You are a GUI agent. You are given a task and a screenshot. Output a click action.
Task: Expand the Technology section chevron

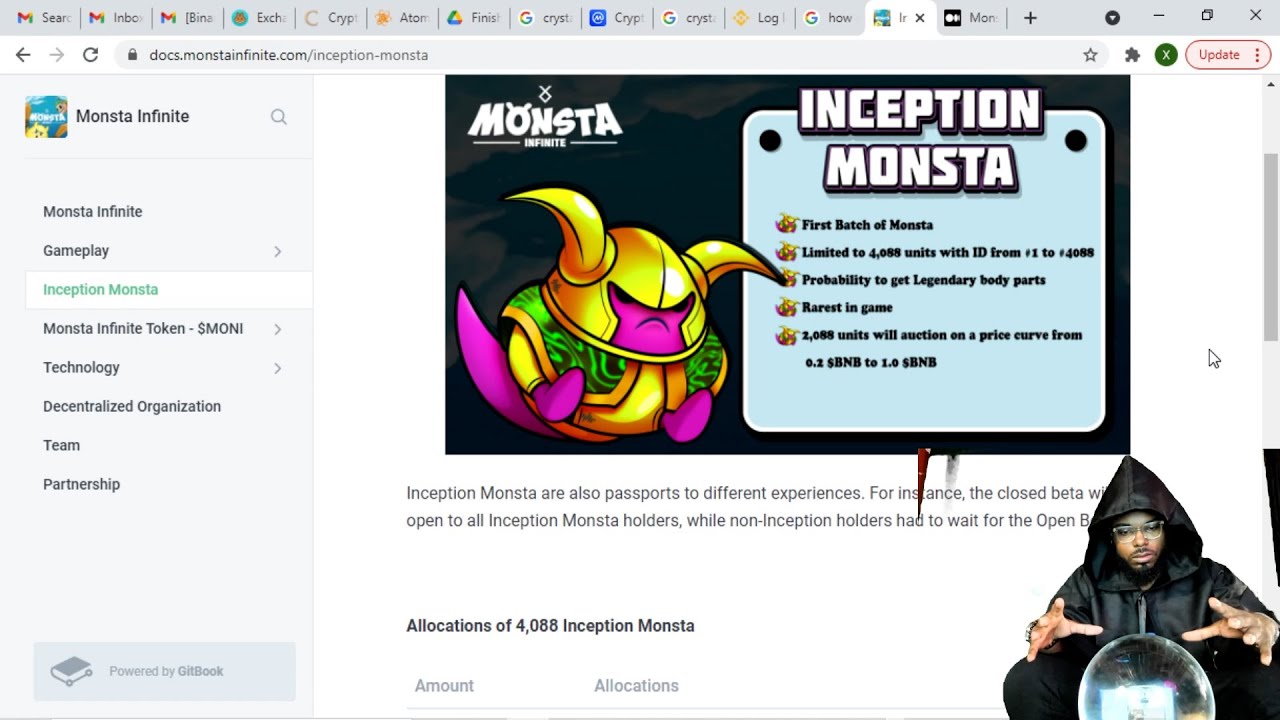[278, 368]
